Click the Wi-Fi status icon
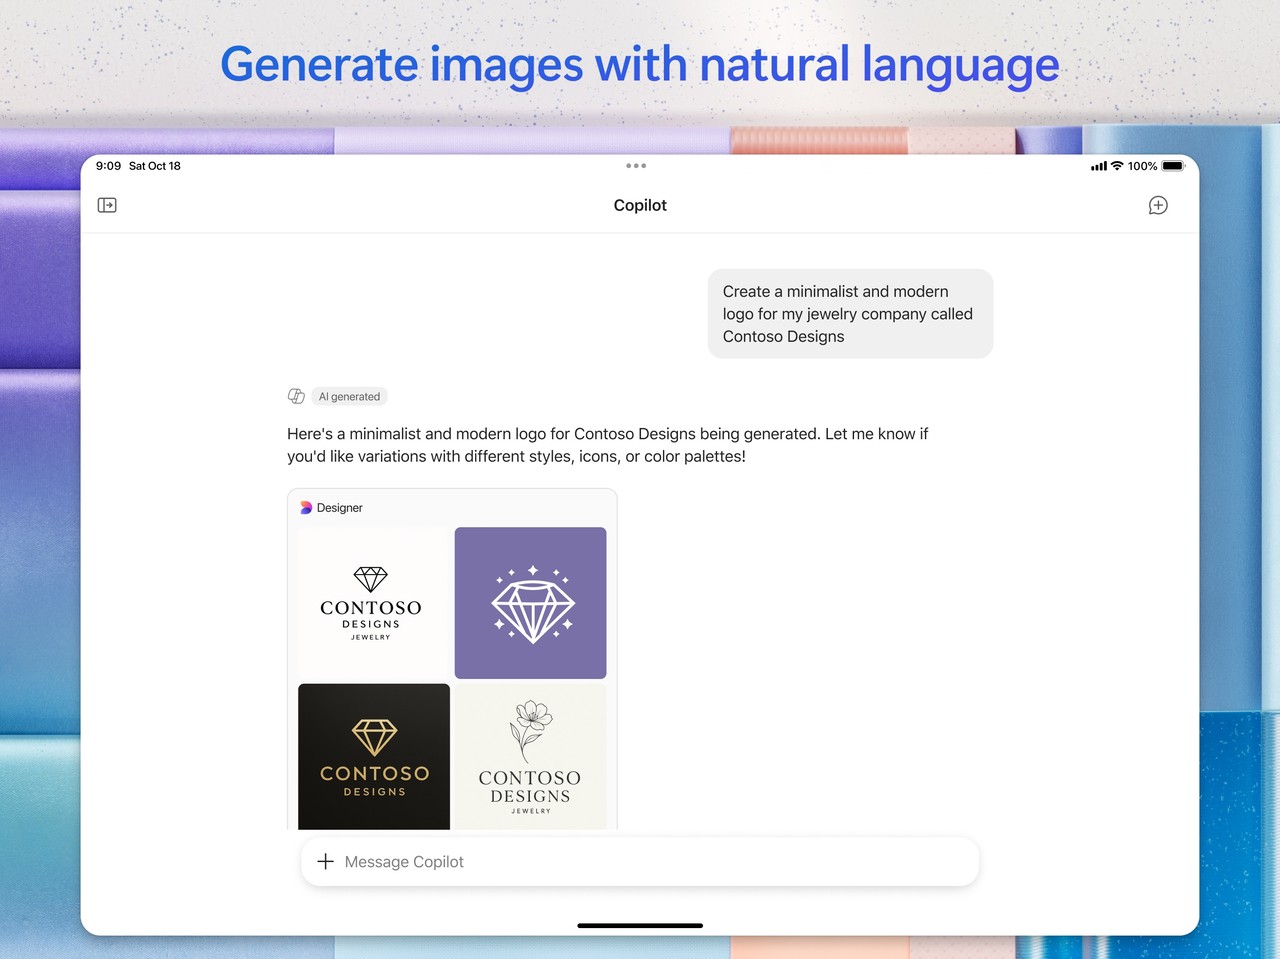The height and width of the screenshot is (959, 1280). (x=1117, y=166)
